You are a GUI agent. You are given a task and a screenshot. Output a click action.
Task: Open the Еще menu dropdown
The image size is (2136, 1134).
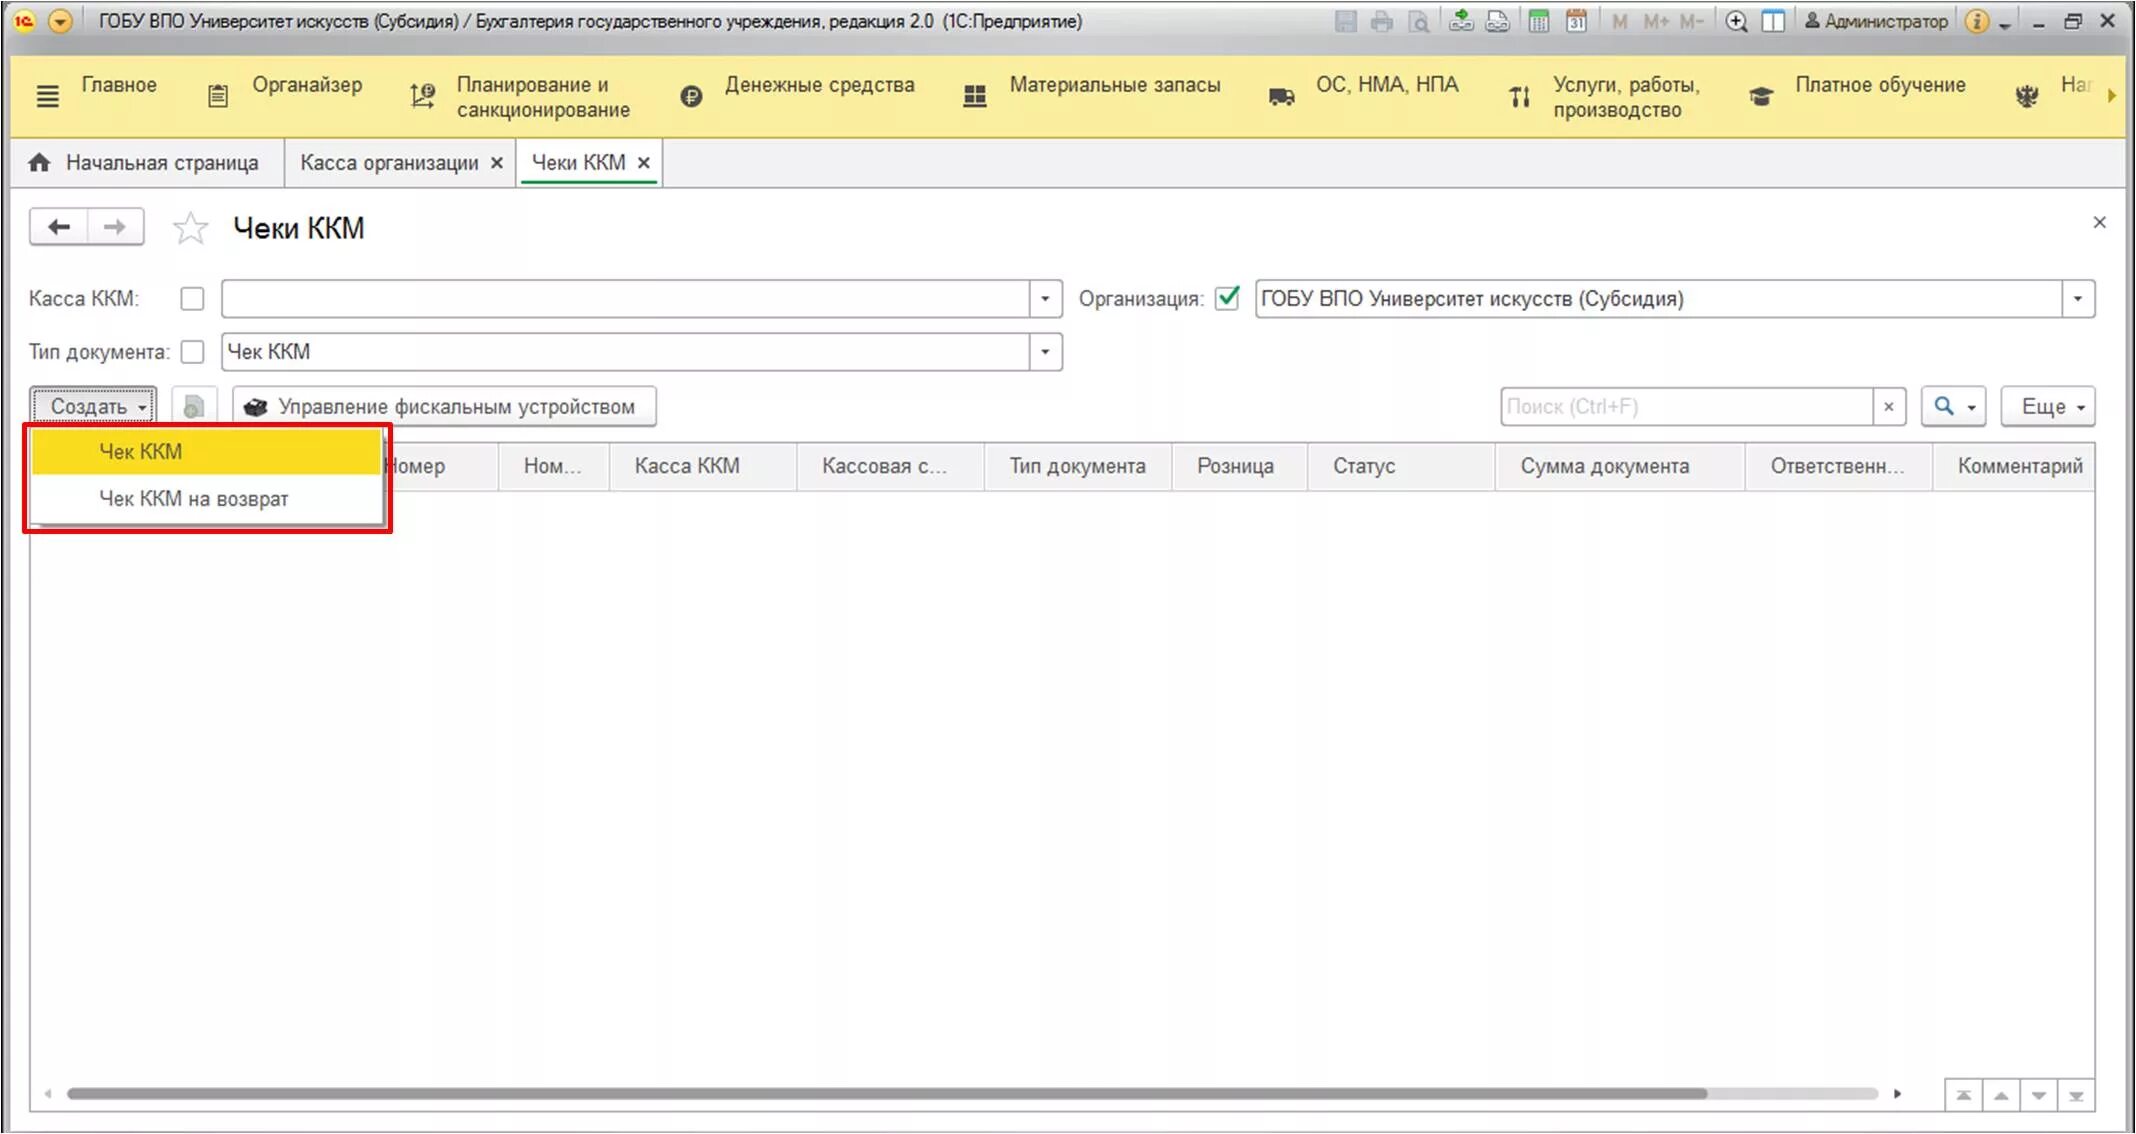click(x=2047, y=407)
